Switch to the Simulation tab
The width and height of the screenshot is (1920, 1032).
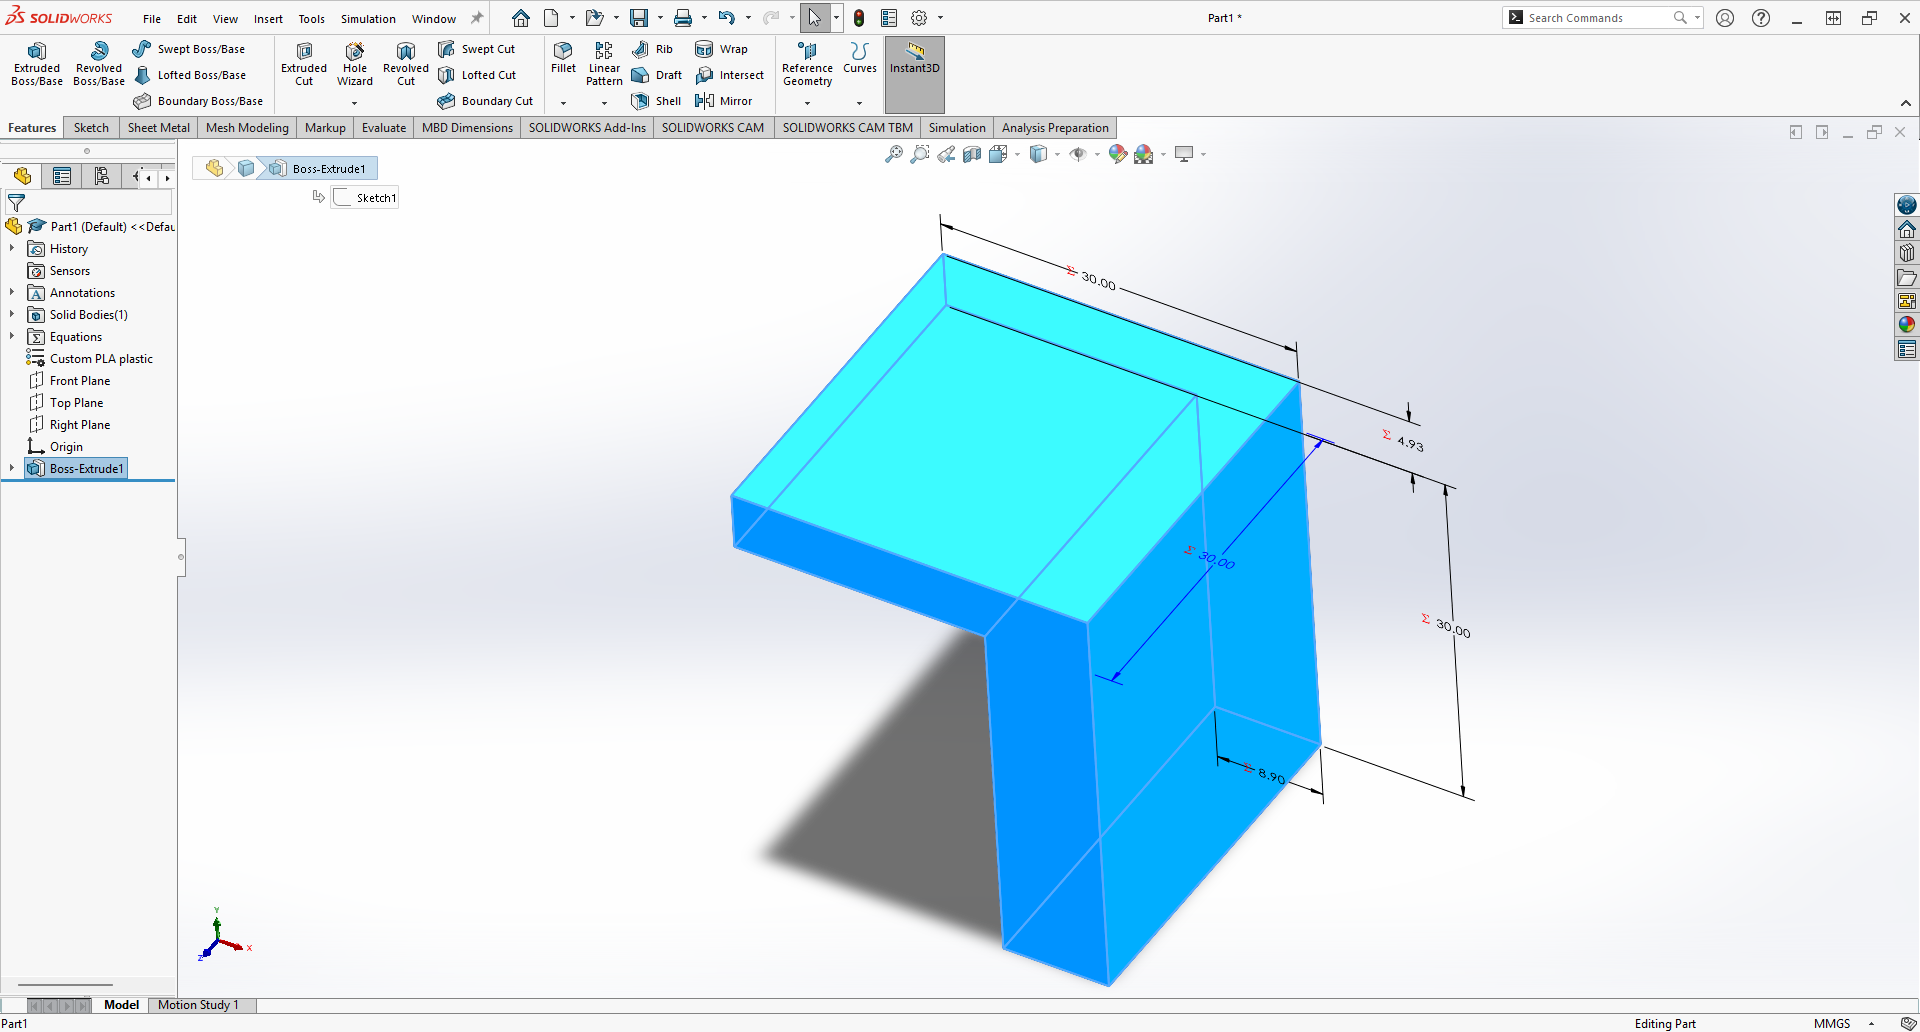pos(957,128)
